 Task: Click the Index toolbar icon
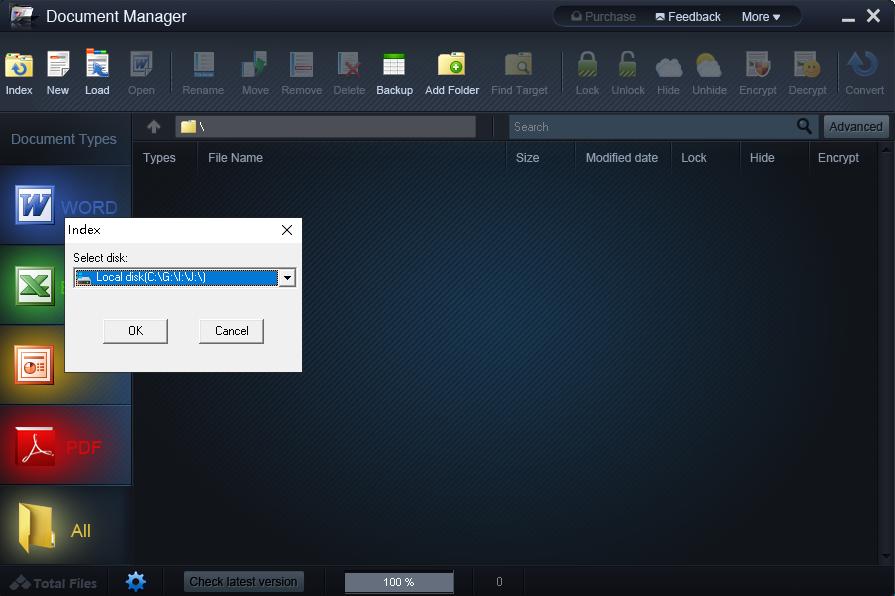pyautogui.click(x=19, y=73)
